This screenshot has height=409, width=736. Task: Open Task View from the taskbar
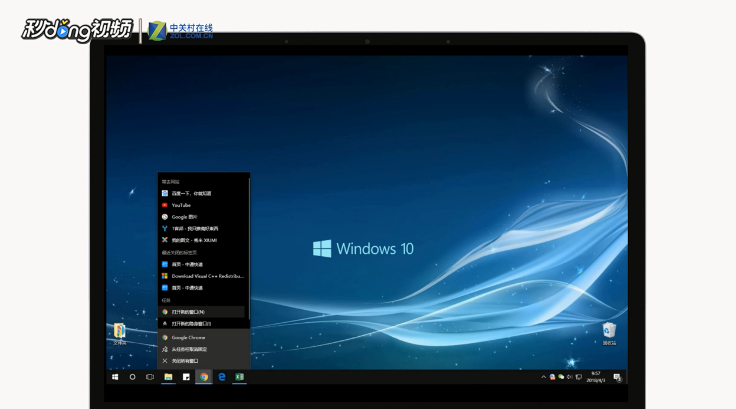click(150, 377)
